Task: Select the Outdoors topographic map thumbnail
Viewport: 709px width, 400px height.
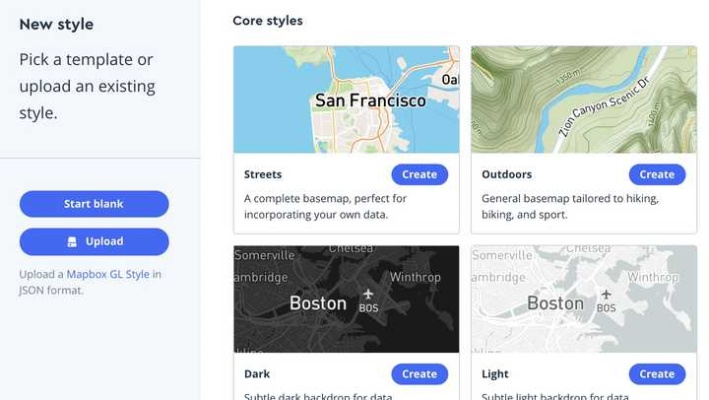Action: 583,99
